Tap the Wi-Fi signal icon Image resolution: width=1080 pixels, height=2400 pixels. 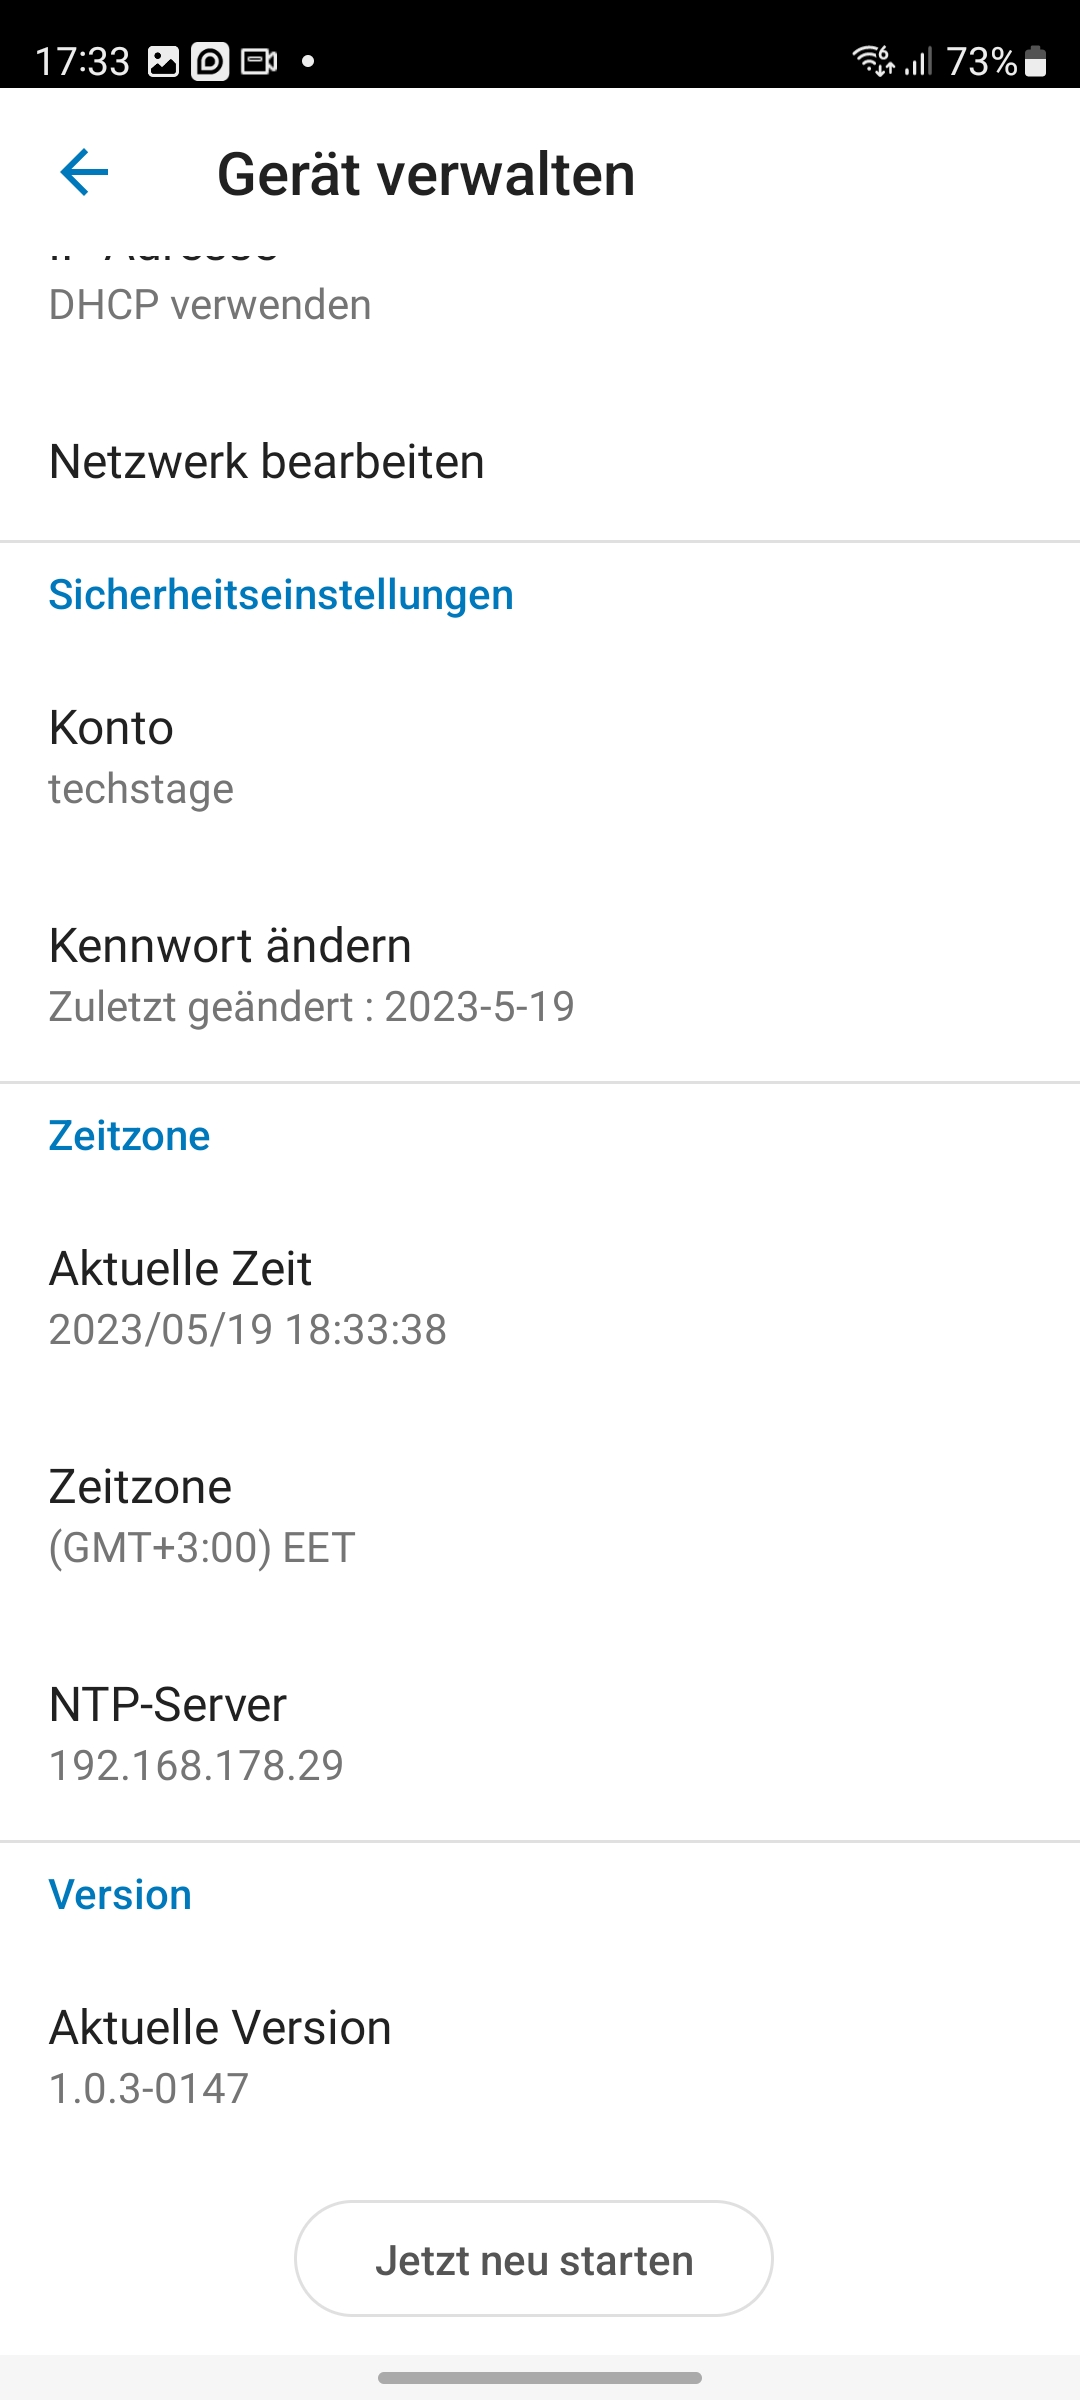click(x=873, y=60)
